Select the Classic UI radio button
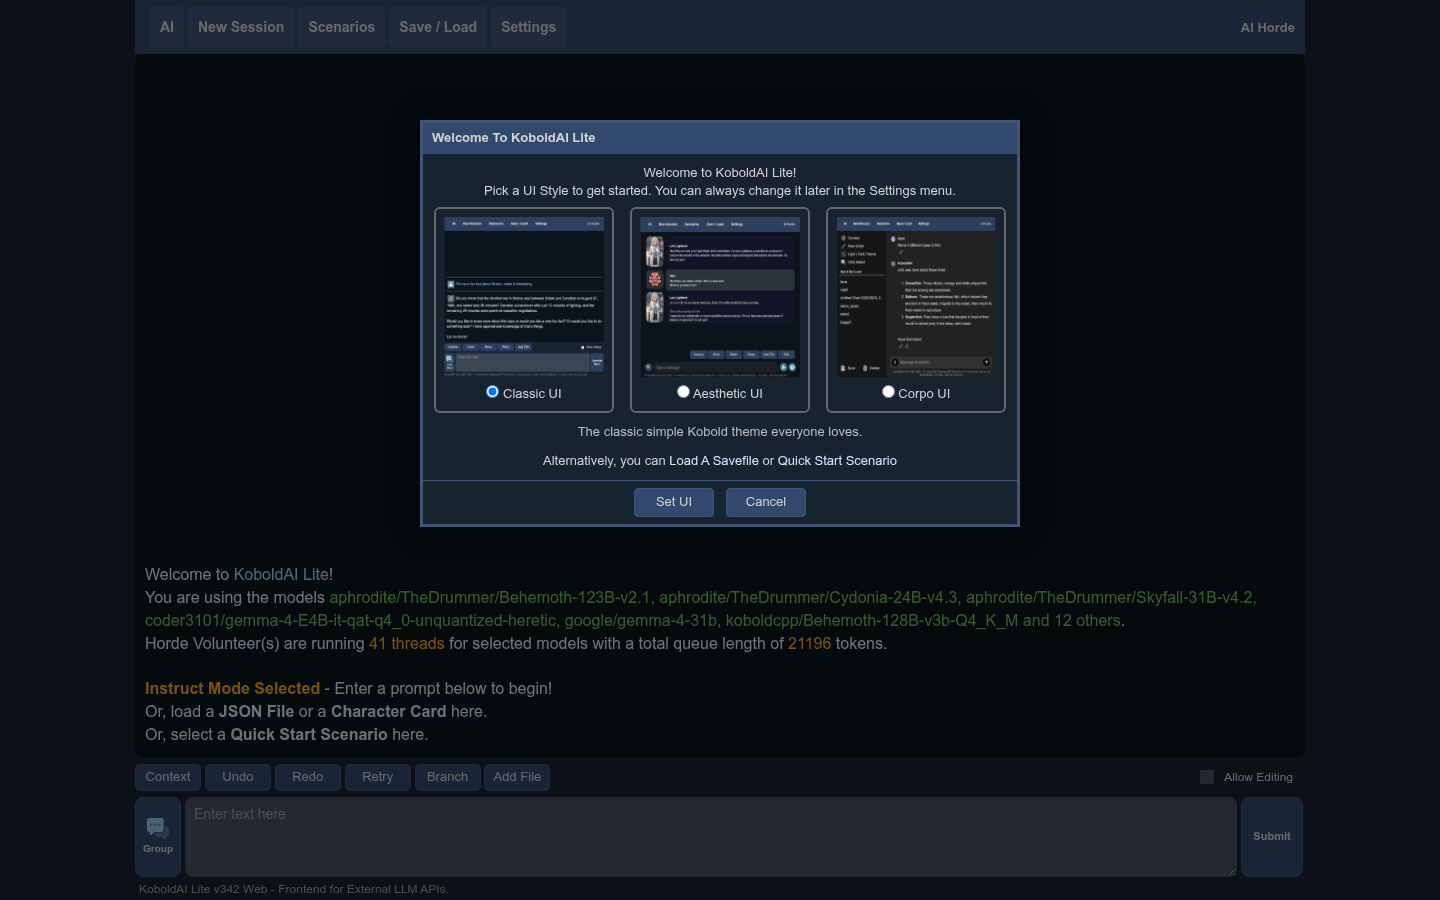1440x900 pixels. pos(492,392)
